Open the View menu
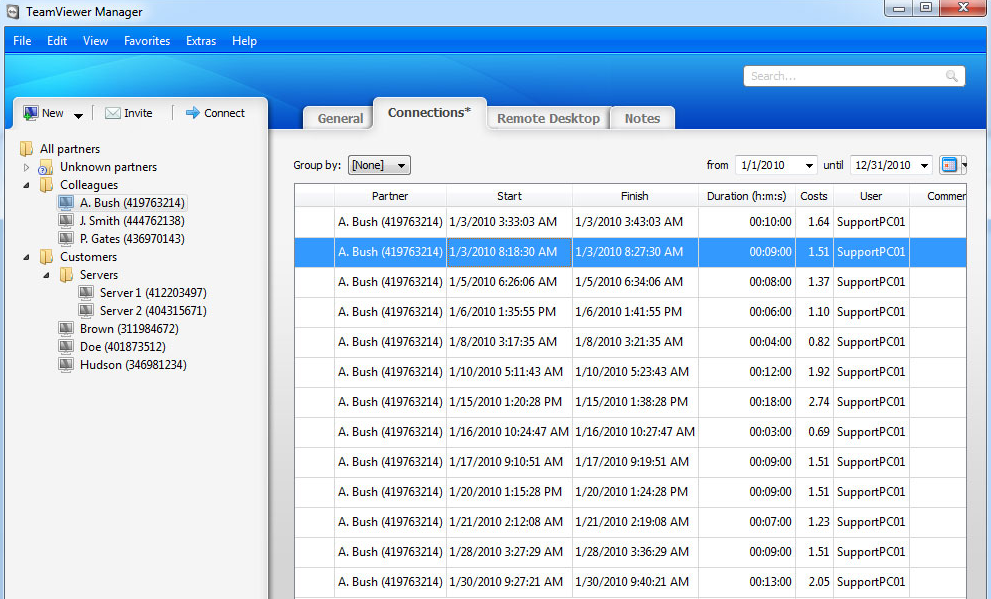The height and width of the screenshot is (599, 991). [x=95, y=40]
